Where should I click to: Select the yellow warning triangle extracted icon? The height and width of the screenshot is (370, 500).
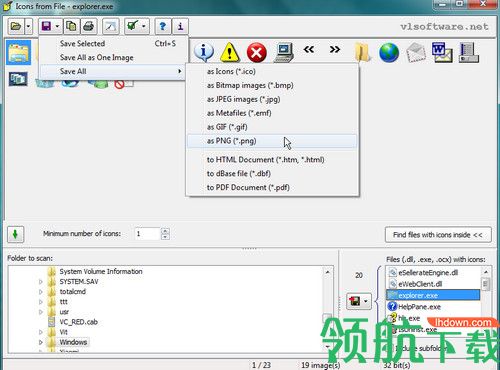230,52
